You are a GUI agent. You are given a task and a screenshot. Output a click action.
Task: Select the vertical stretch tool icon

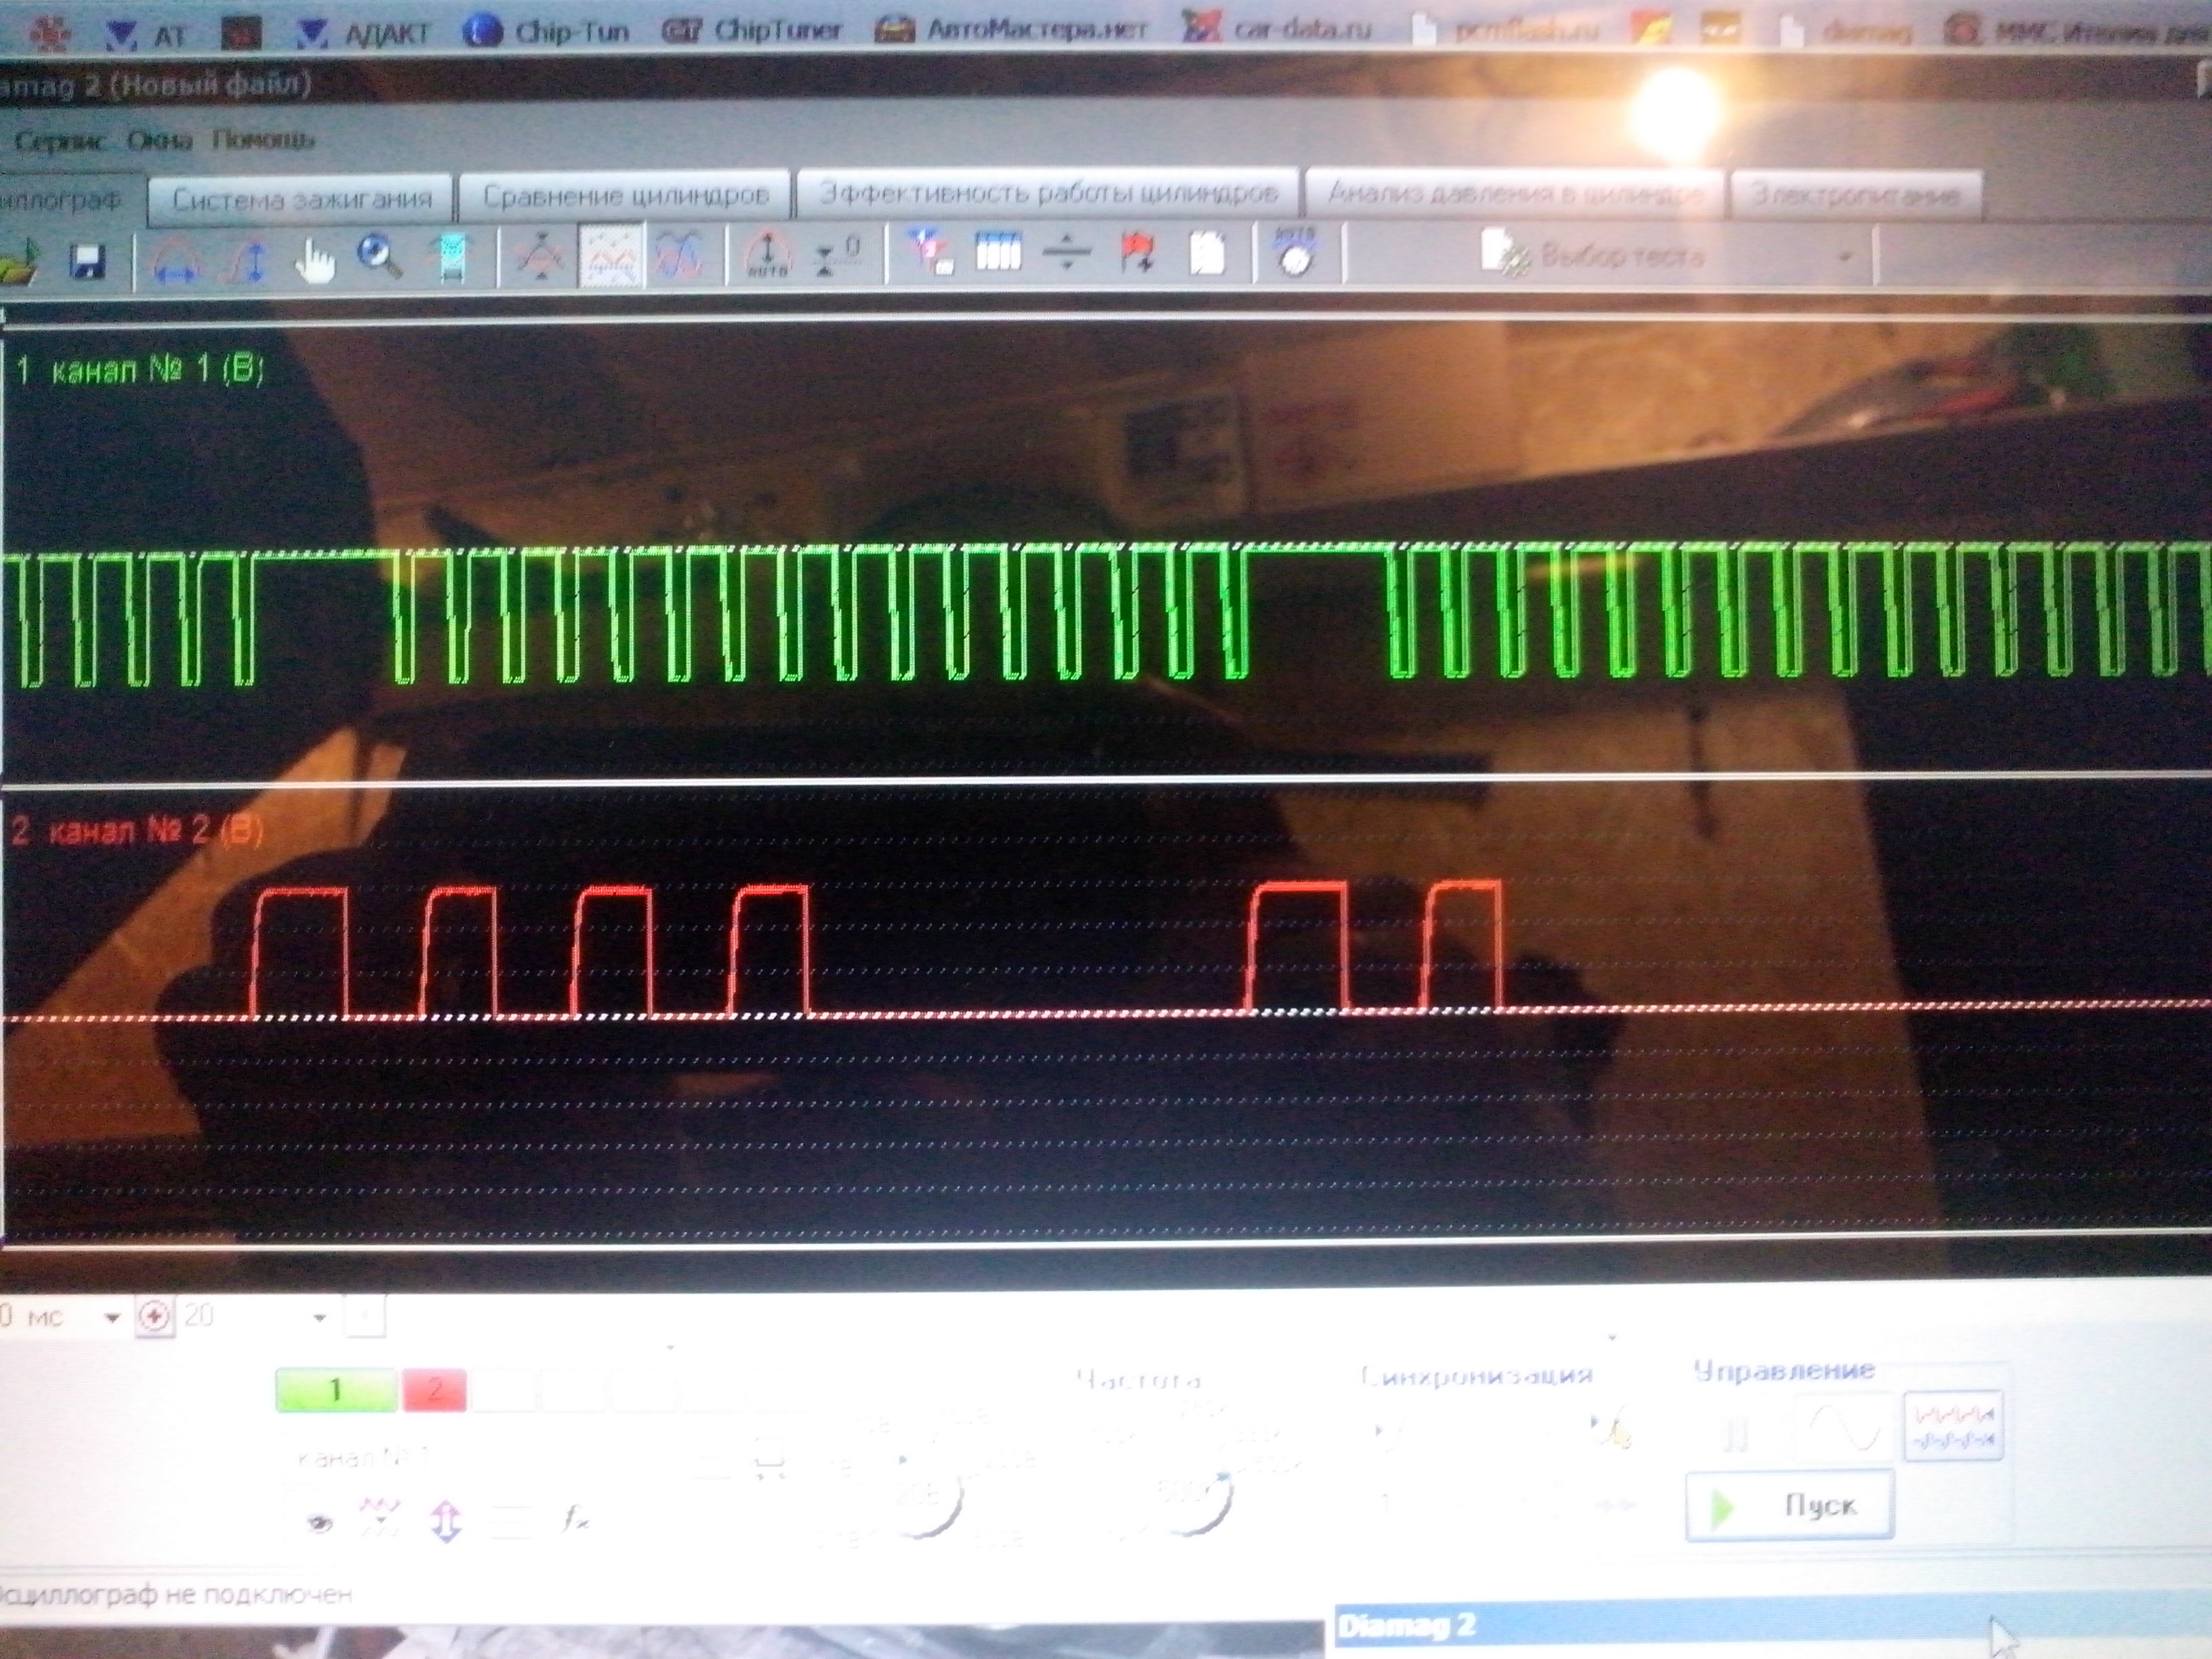(247, 261)
